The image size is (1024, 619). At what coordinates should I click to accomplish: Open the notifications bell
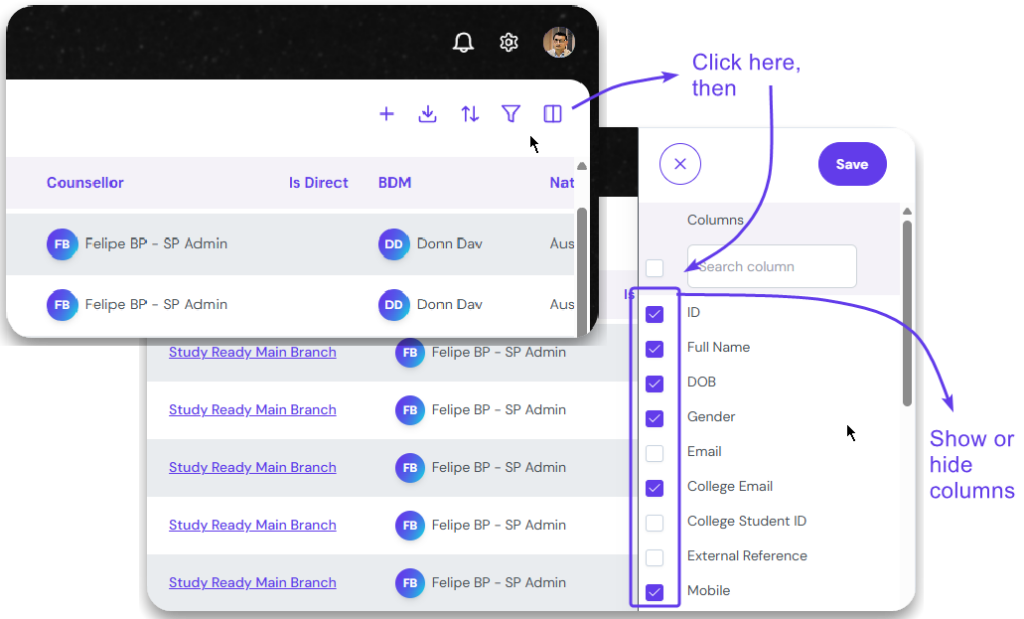pyautogui.click(x=463, y=42)
